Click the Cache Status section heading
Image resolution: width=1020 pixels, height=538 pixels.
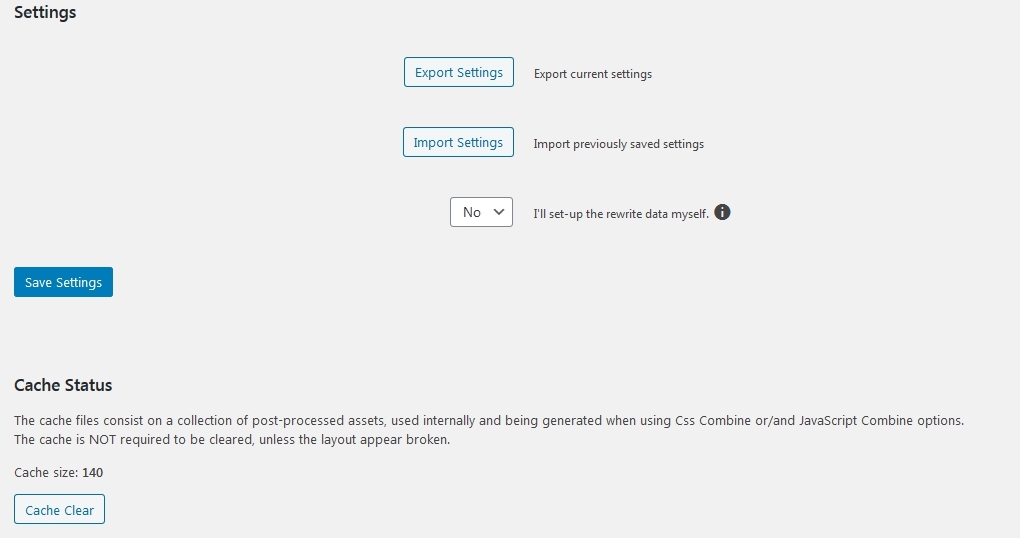63,385
